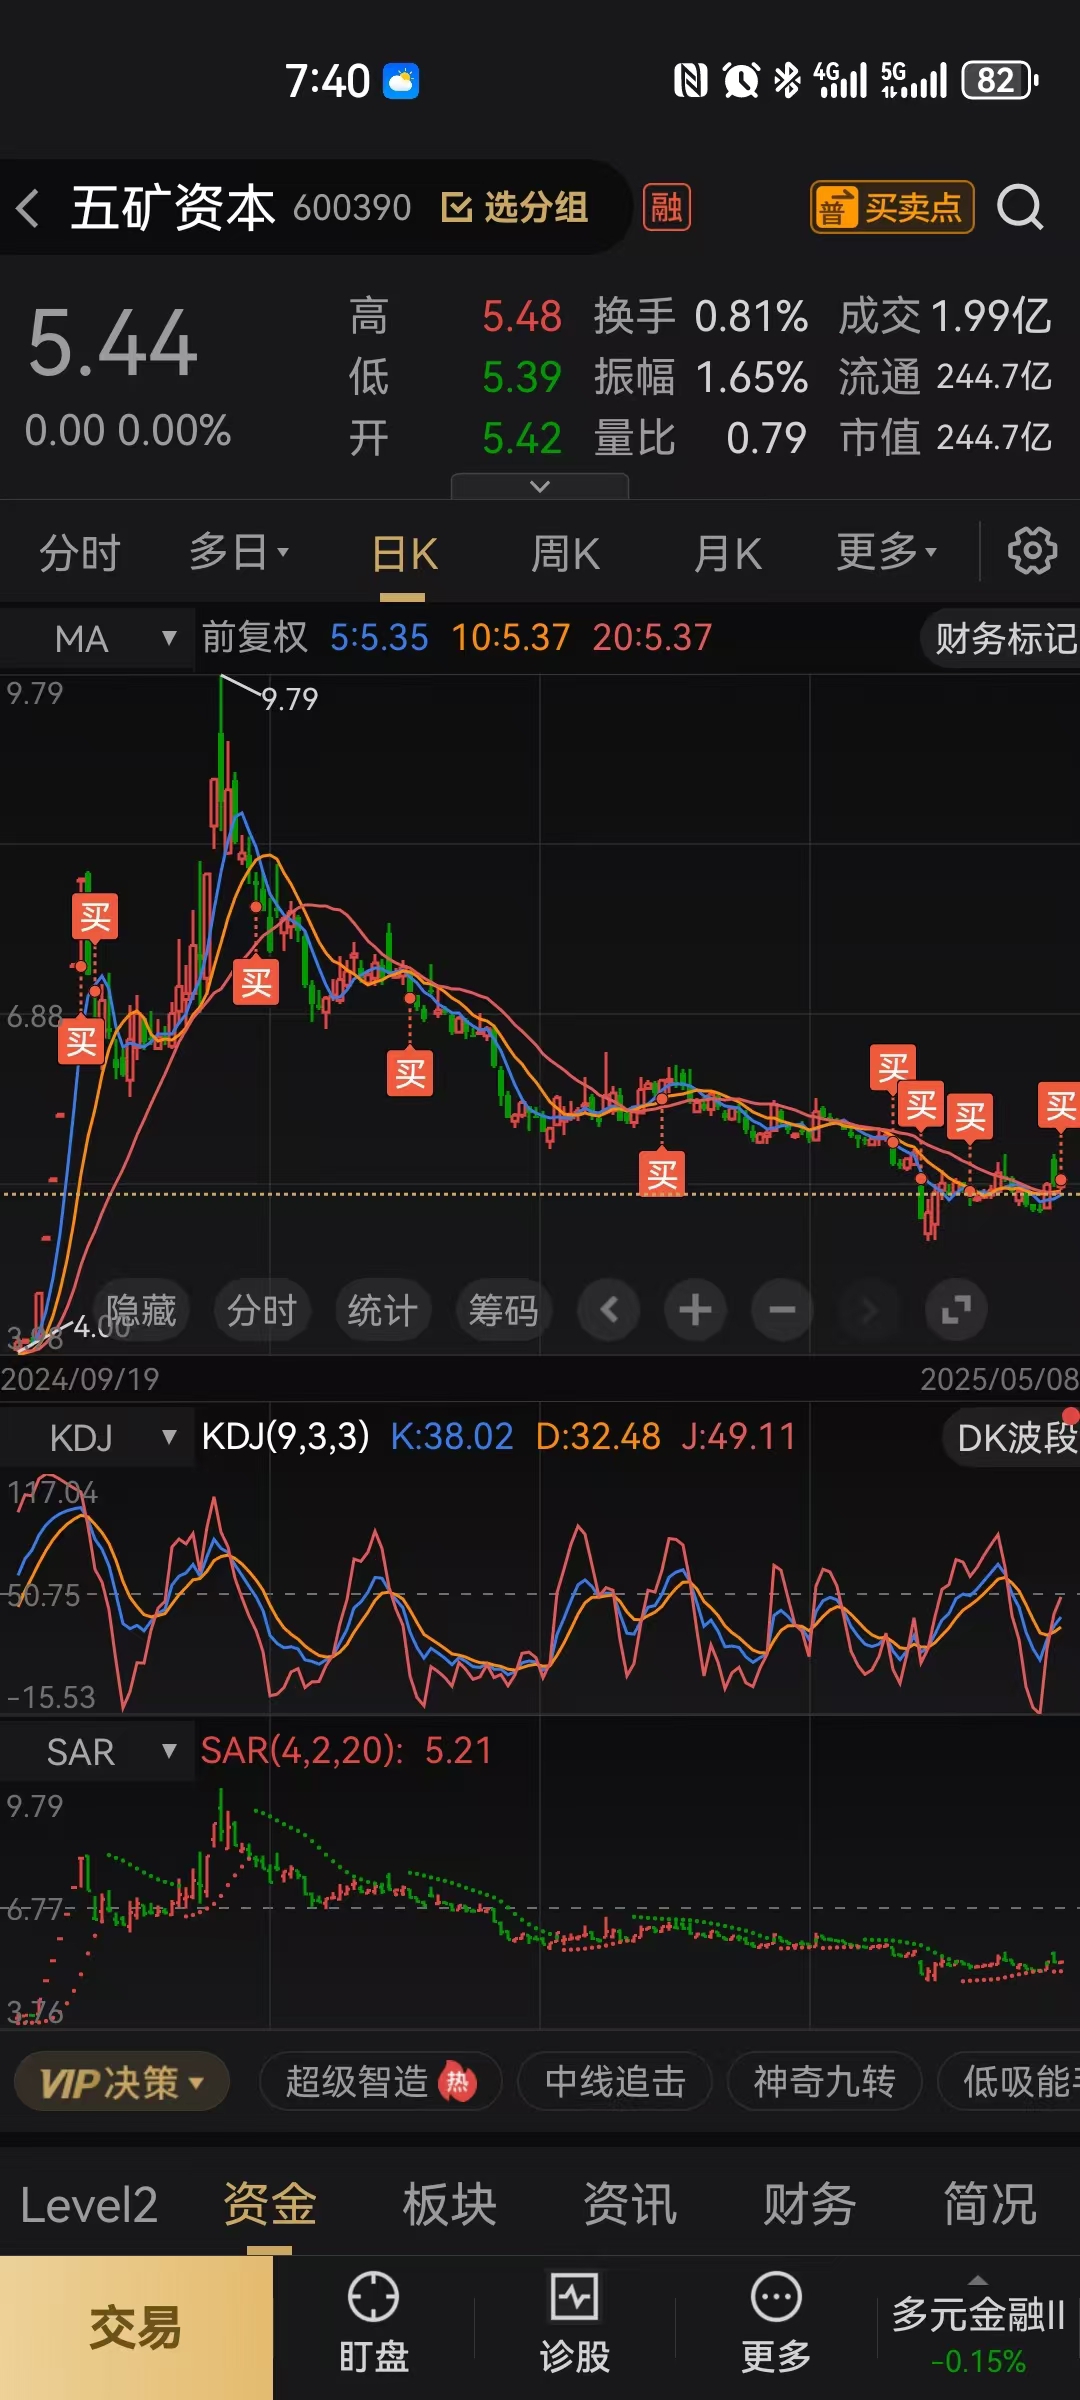The width and height of the screenshot is (1080, 2400).
Task: Open the 多日 multi-day dropdown
Action: click(x=239, y=552)
